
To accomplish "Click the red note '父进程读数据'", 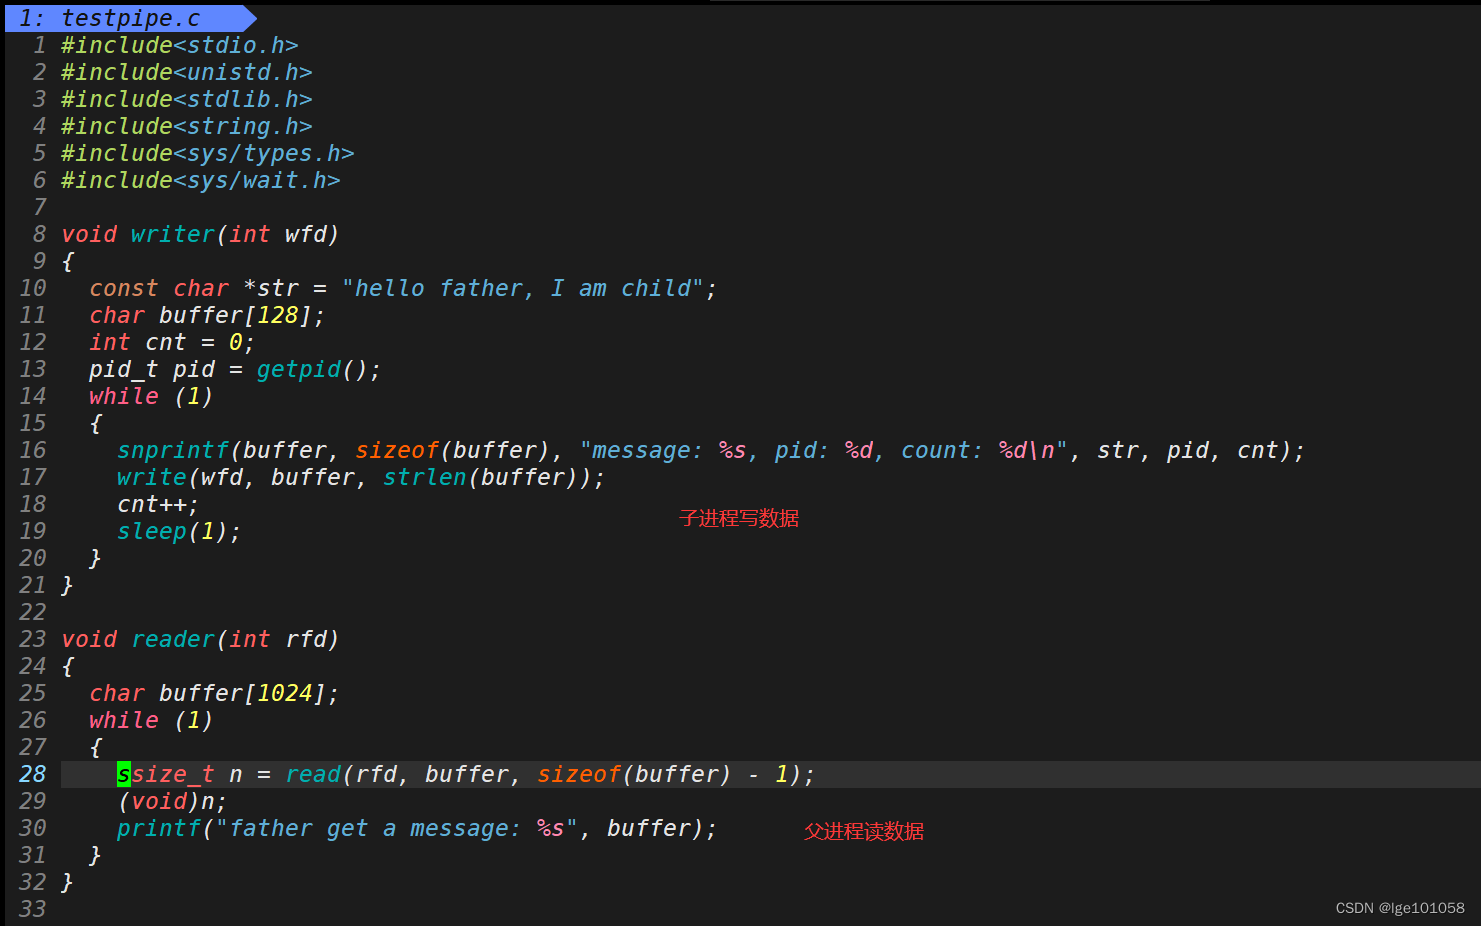I will 864,831.
